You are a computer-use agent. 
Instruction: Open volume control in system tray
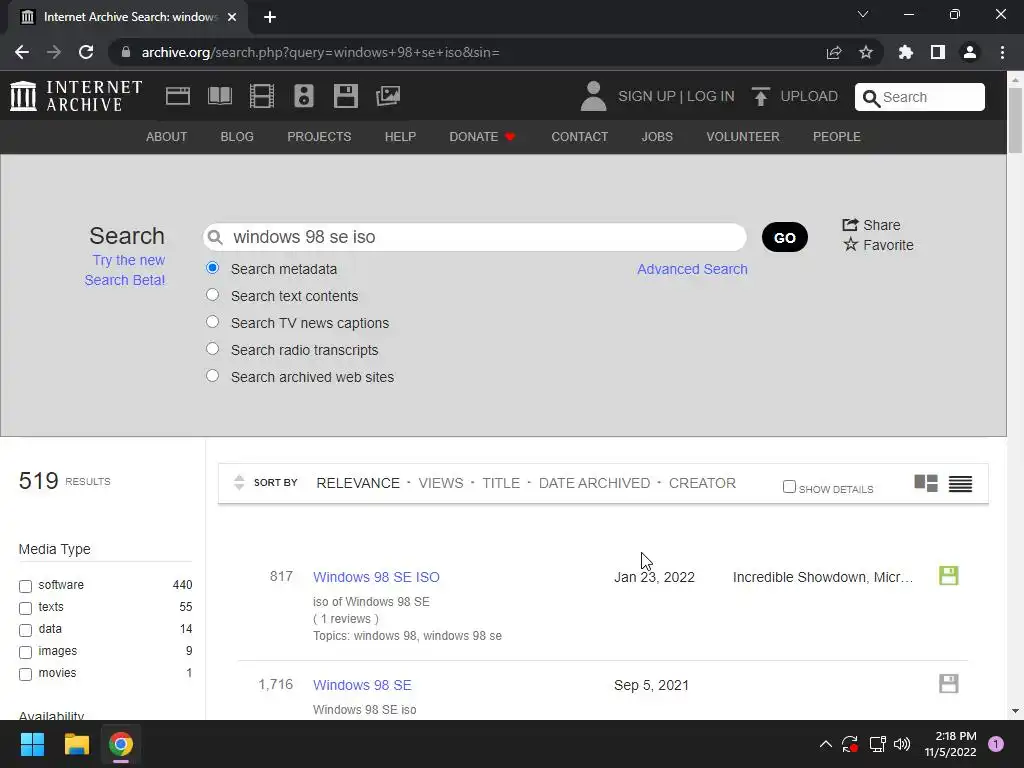902,744
